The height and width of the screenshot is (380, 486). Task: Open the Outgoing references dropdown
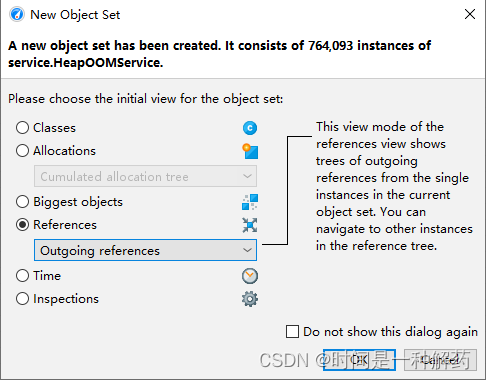tap(145, 250)
